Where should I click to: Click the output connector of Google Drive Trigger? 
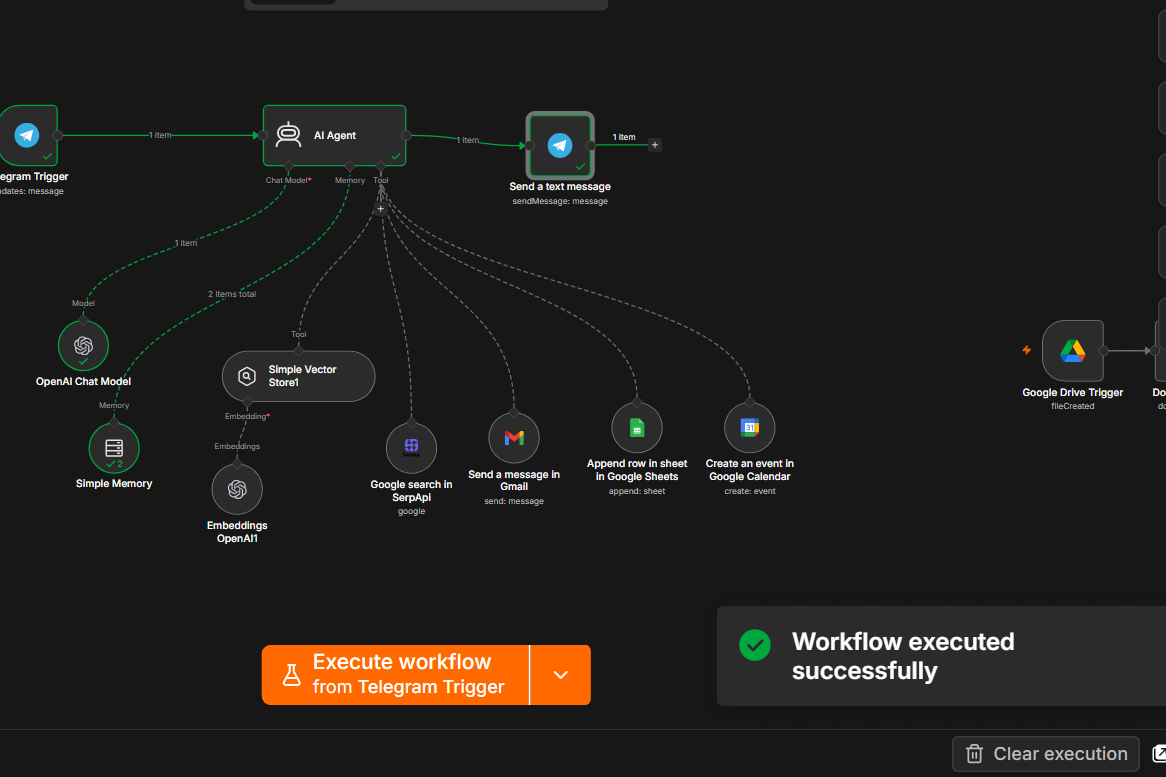(1104, 351)
